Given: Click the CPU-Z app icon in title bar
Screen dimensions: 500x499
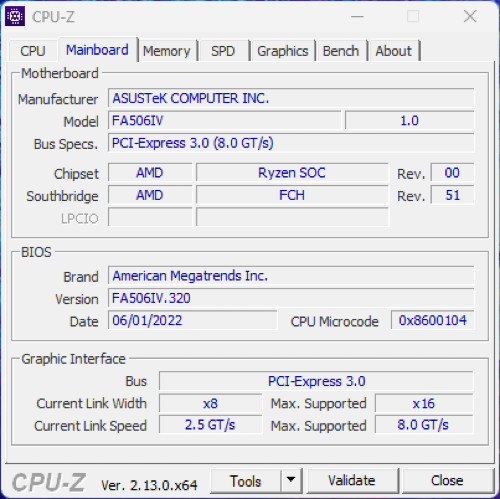Looking at the screenshot, I should (x=15, y=16).
